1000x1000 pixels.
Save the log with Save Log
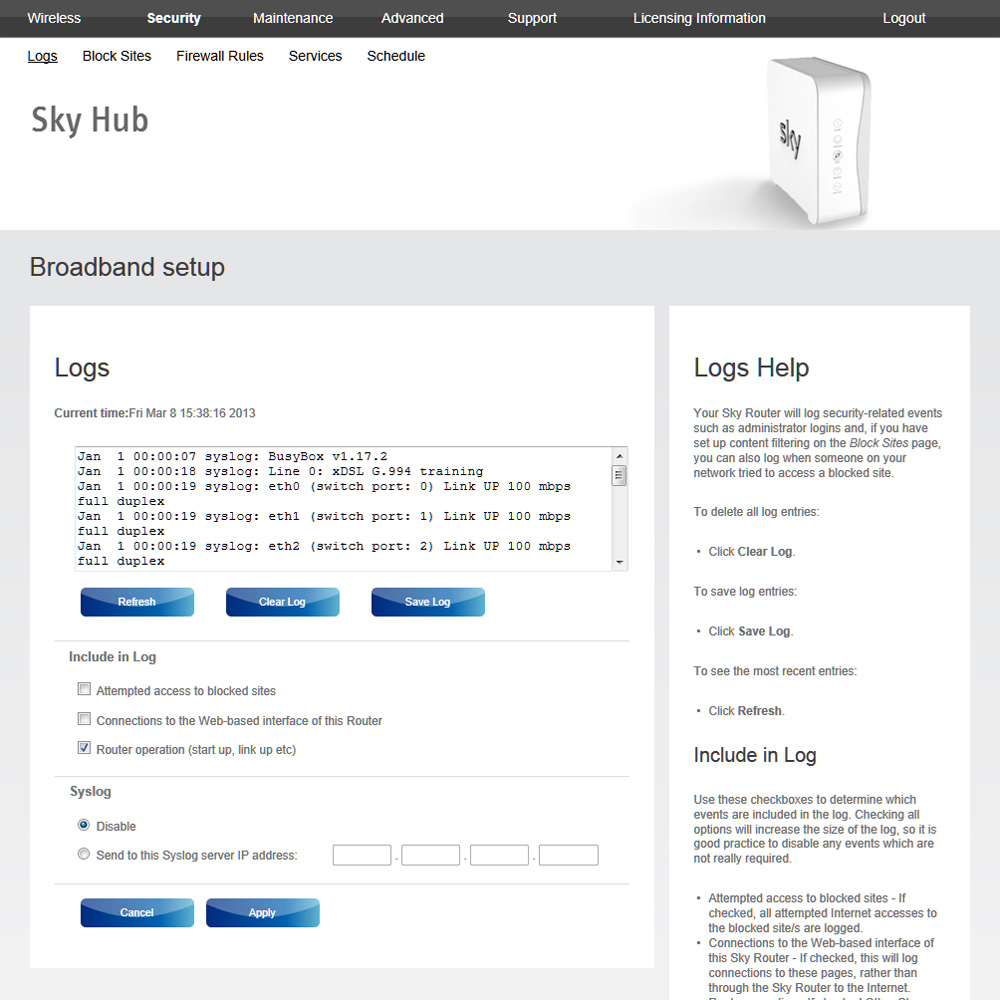coord(428,602)
